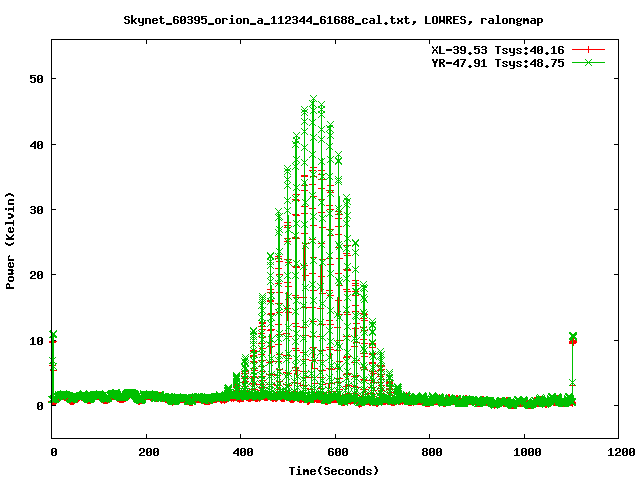Click the y-axis tick label 40
Screen dimensions: 640x480
tap(36, 144)
